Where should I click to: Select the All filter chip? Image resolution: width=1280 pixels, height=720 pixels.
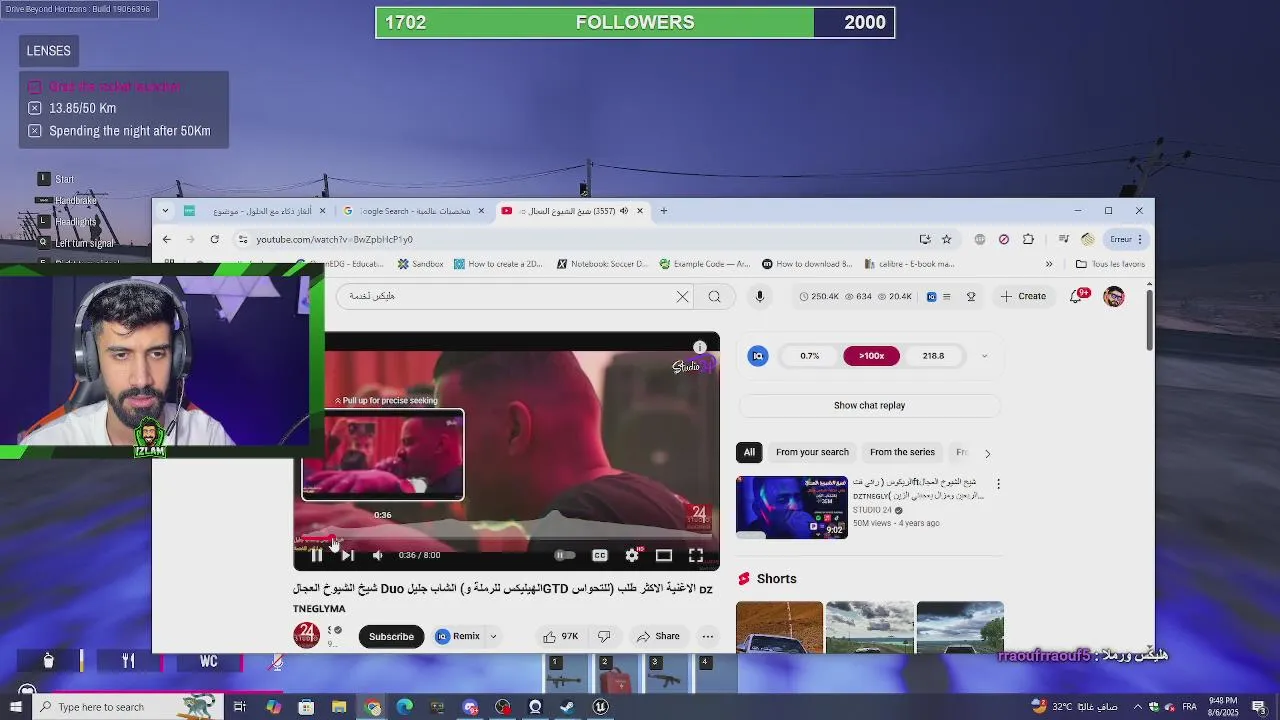coord(749,452)
